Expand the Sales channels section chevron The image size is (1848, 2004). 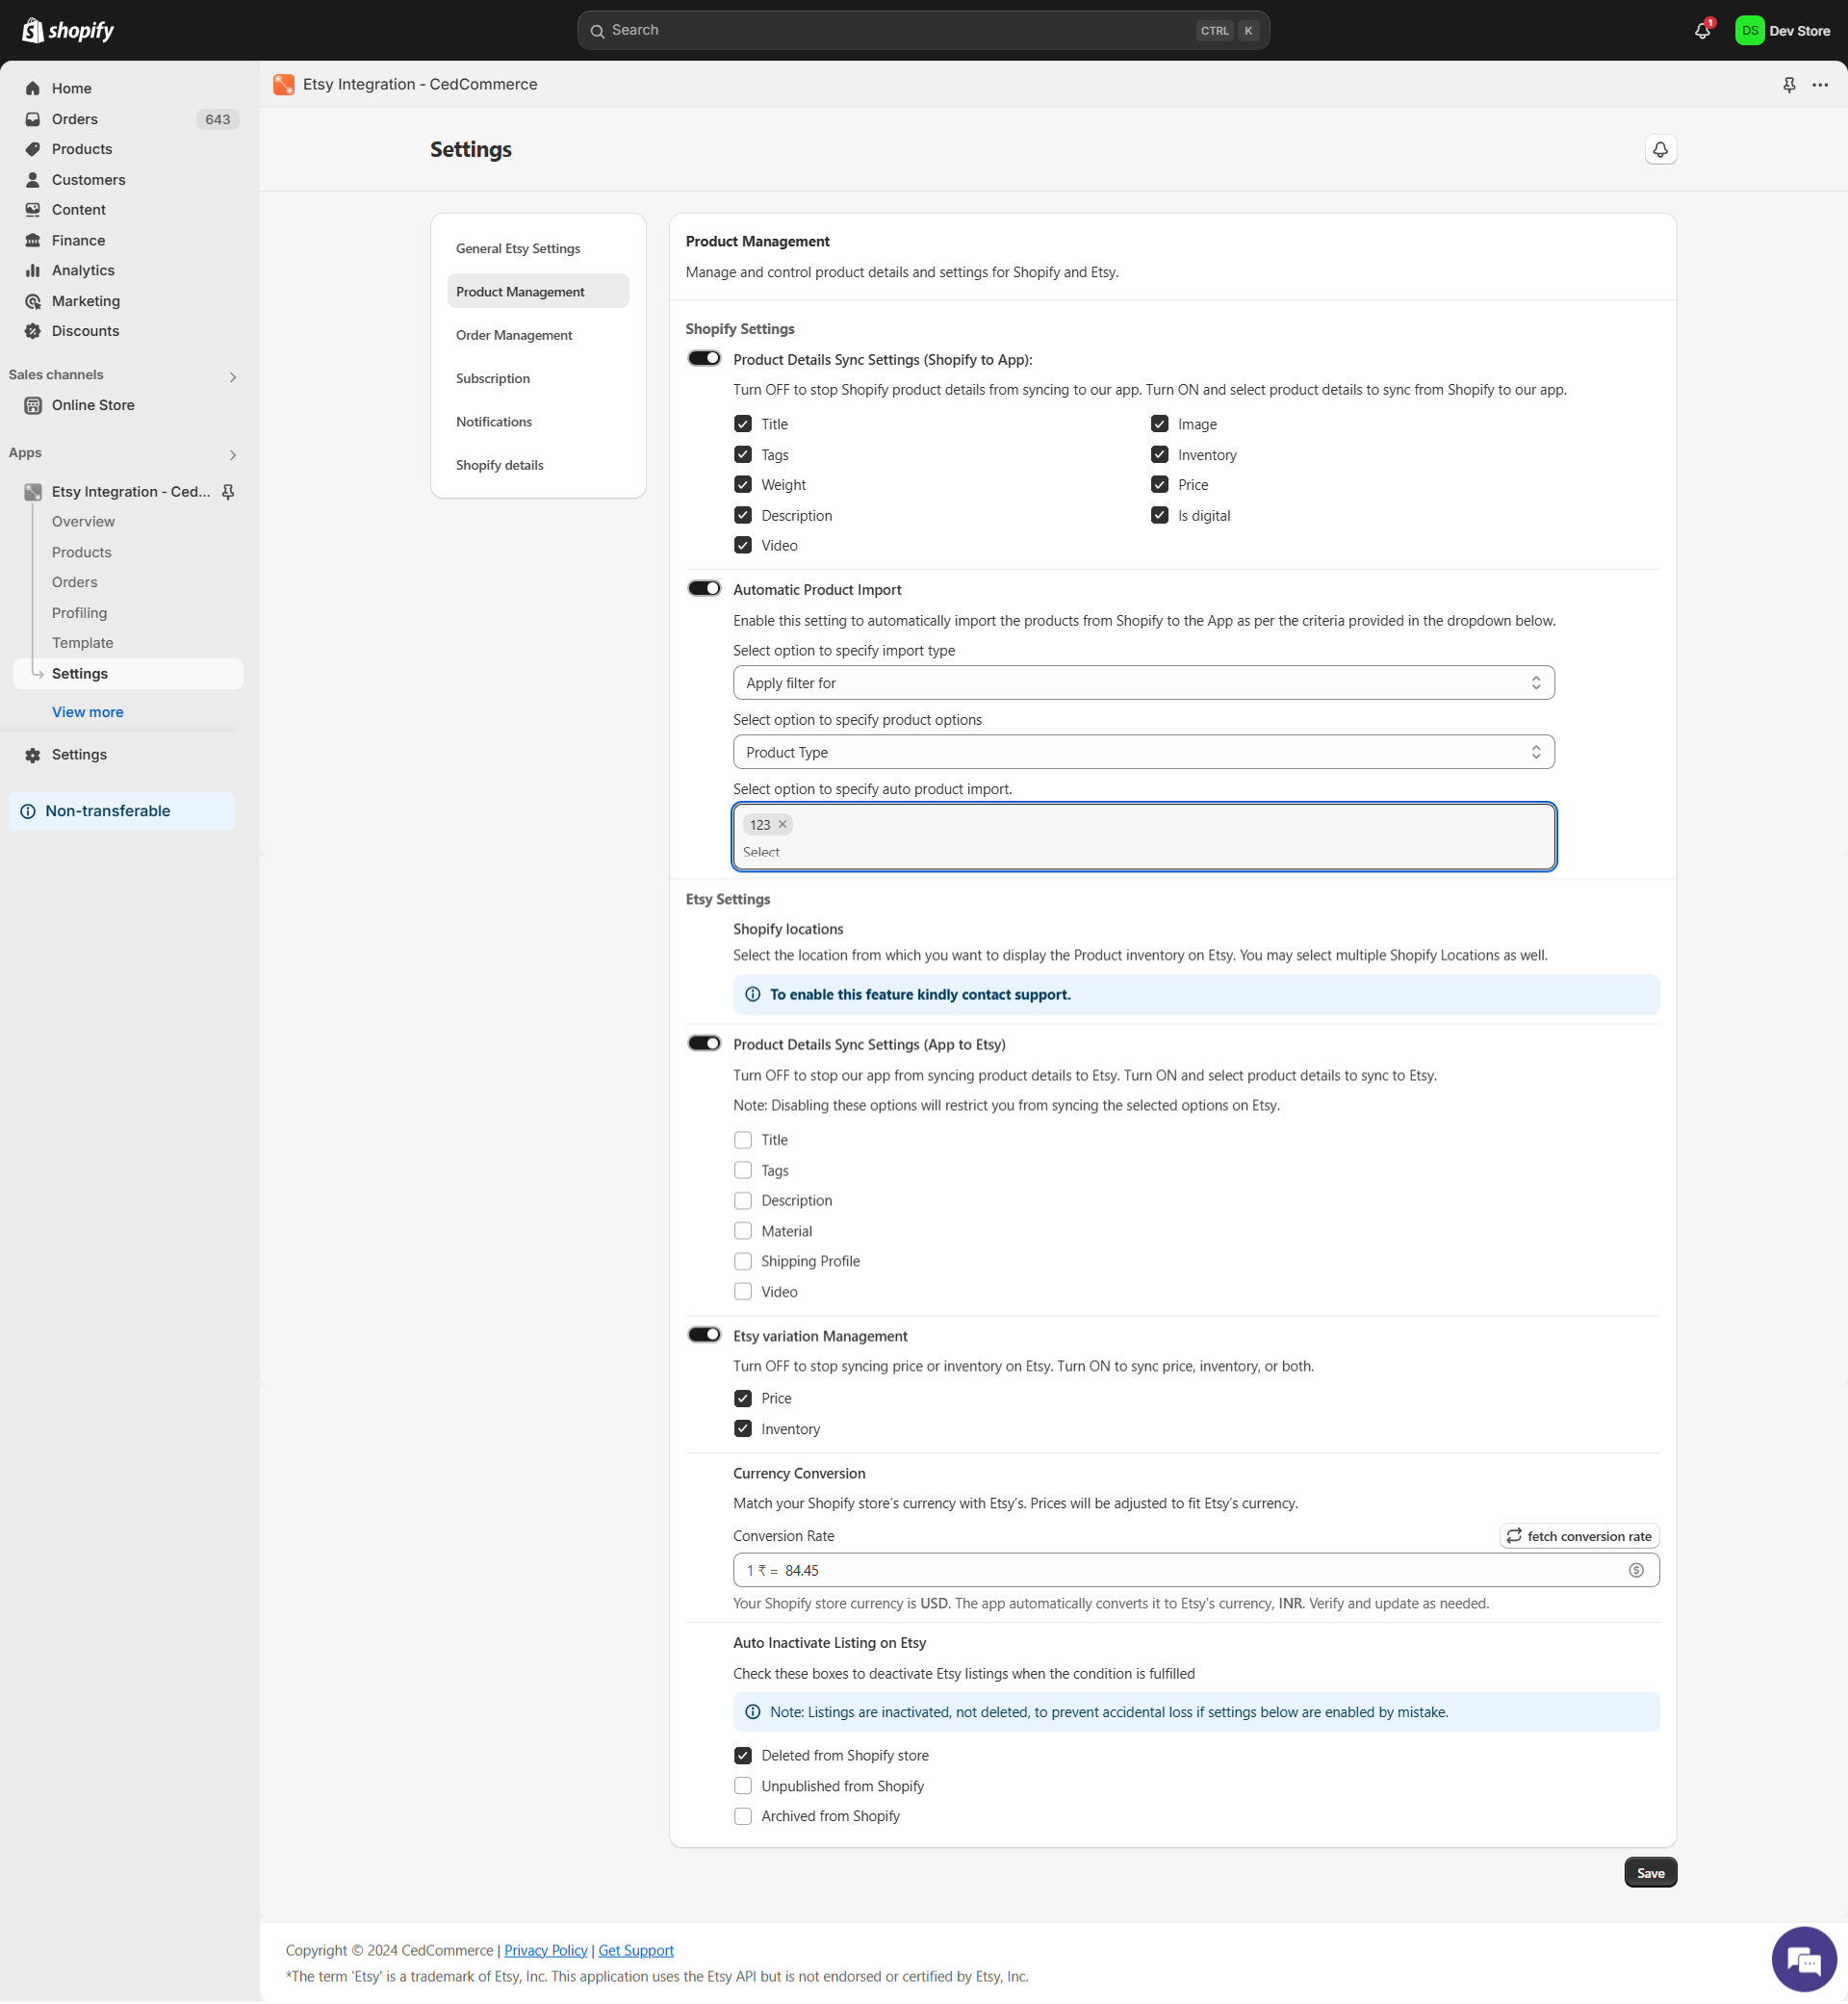coord(233,377)
